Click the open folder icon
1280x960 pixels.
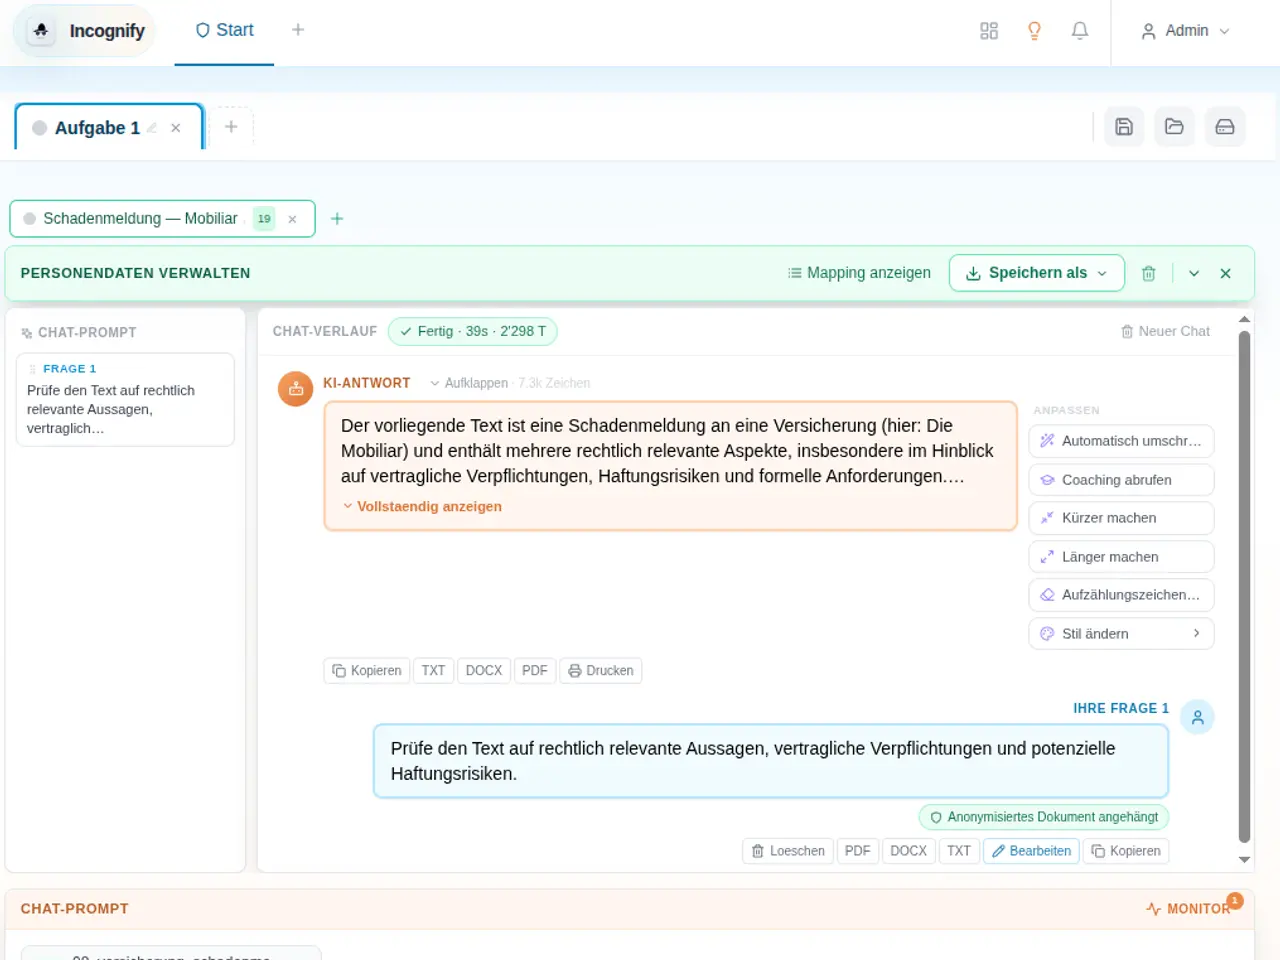coord(1174,127)
